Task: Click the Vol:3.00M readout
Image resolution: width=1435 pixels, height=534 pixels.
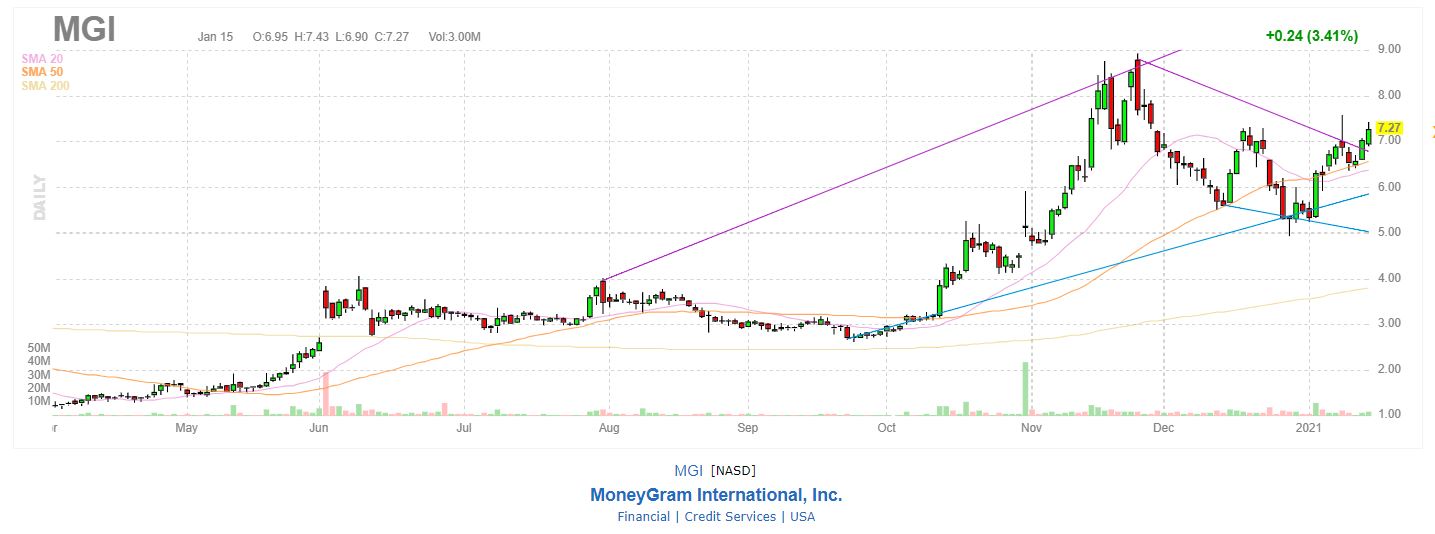Action: click(455, 37)
